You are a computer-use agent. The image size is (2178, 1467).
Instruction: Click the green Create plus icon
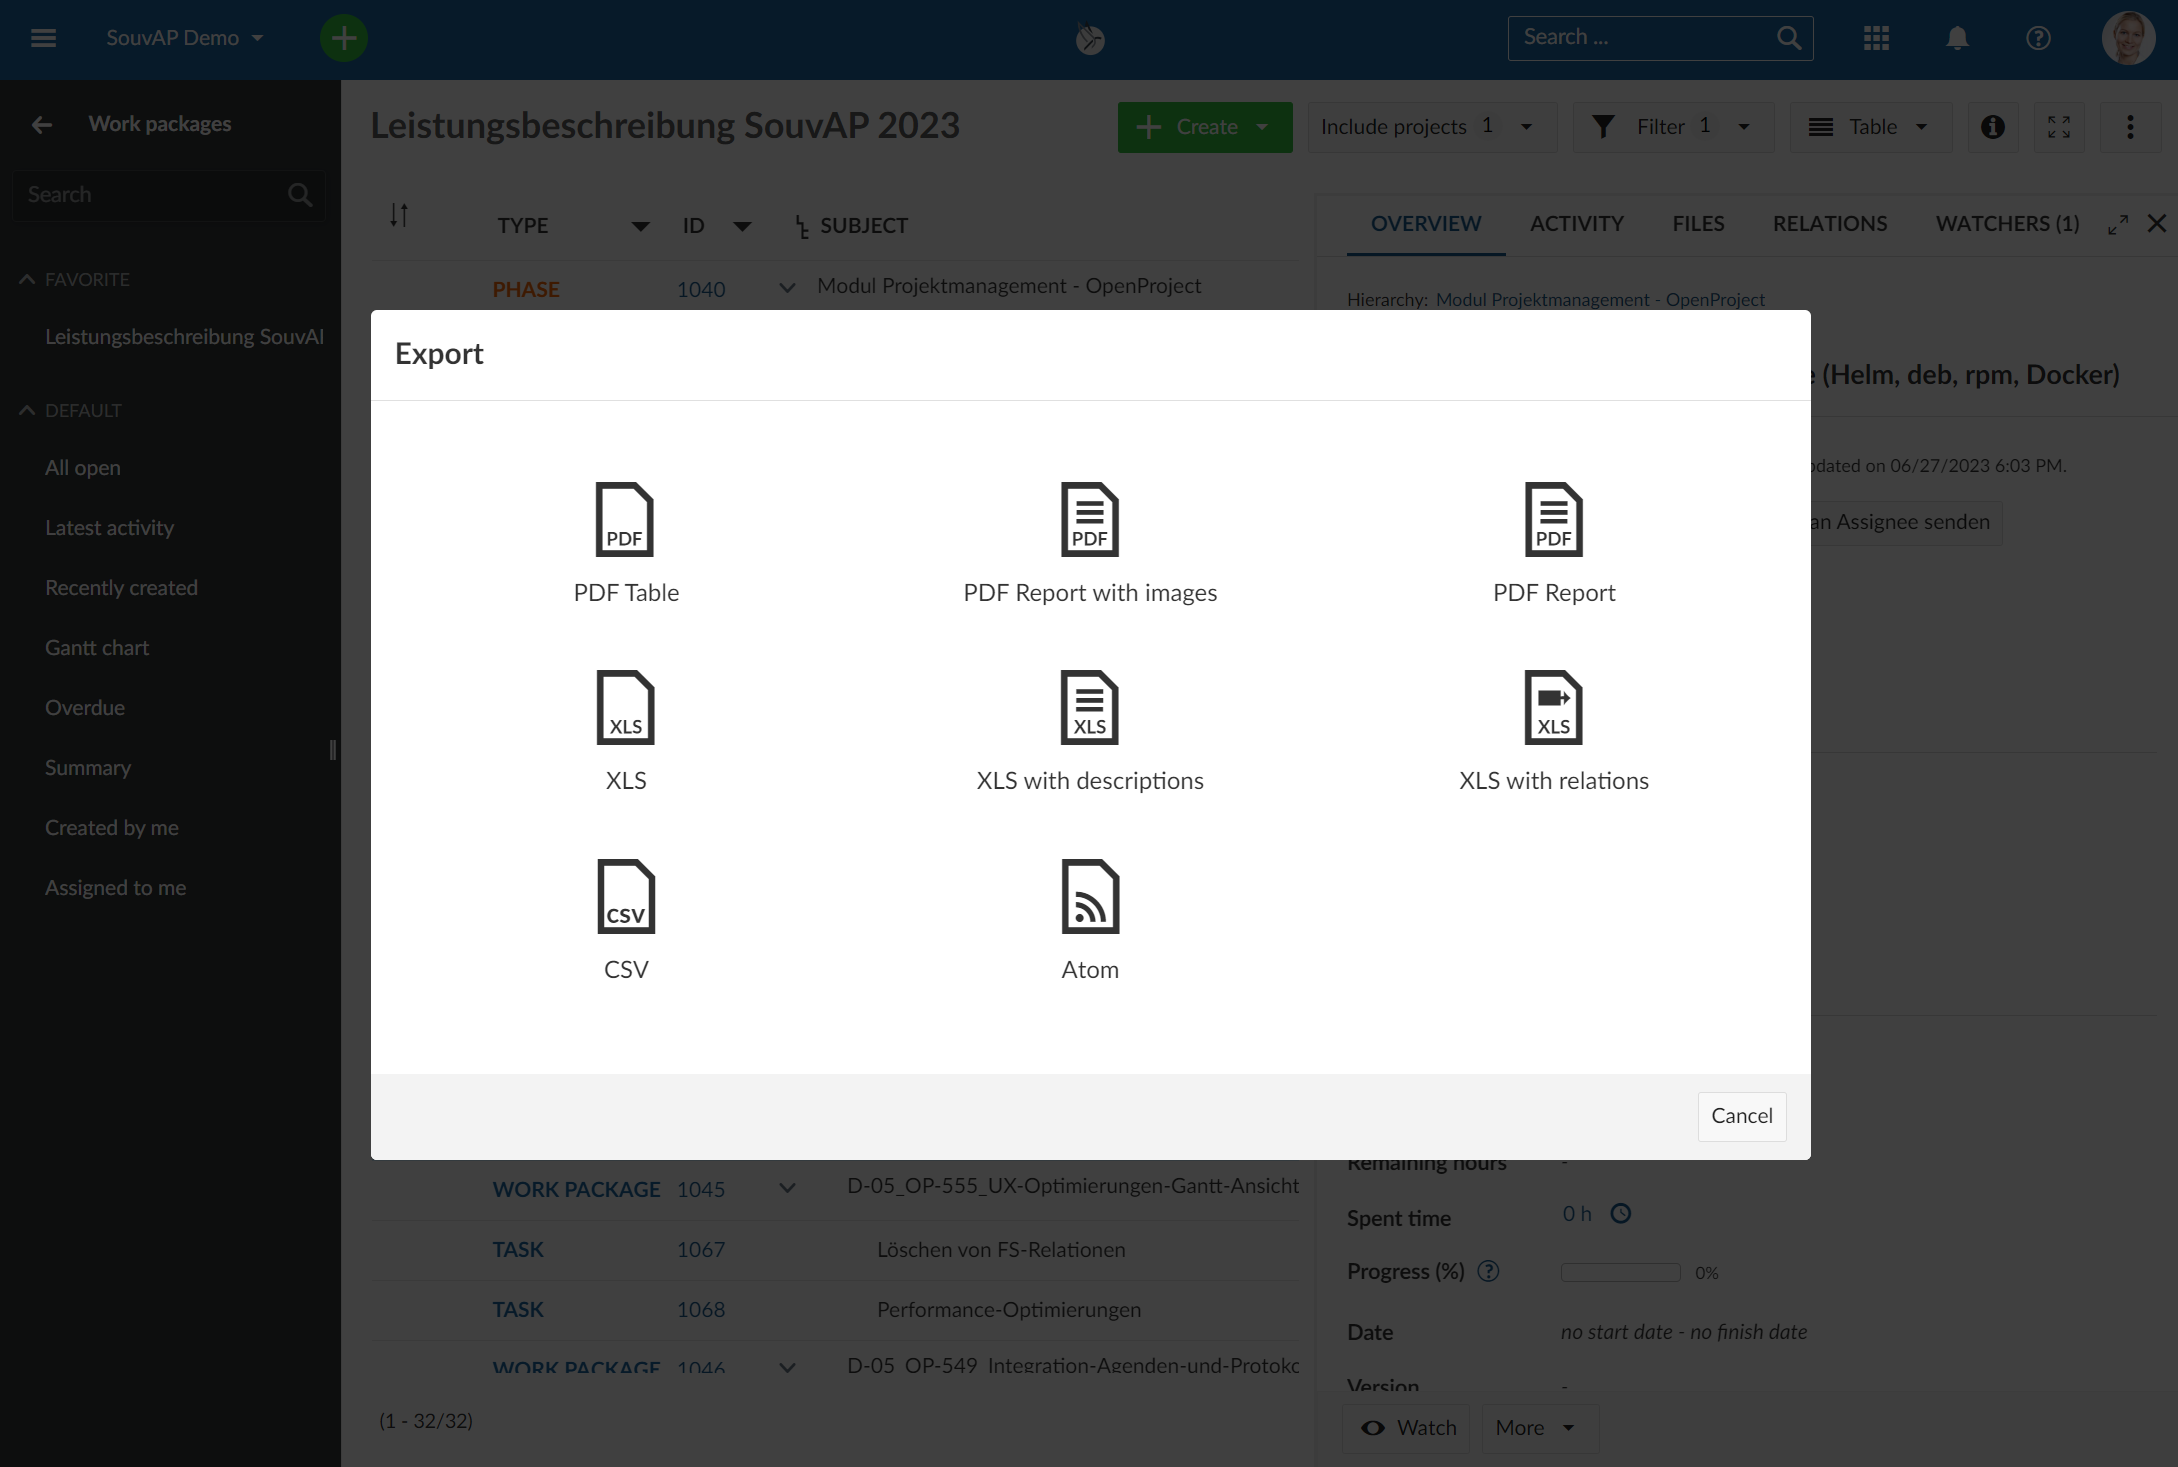pyautogui.click(x=344, y=38)
